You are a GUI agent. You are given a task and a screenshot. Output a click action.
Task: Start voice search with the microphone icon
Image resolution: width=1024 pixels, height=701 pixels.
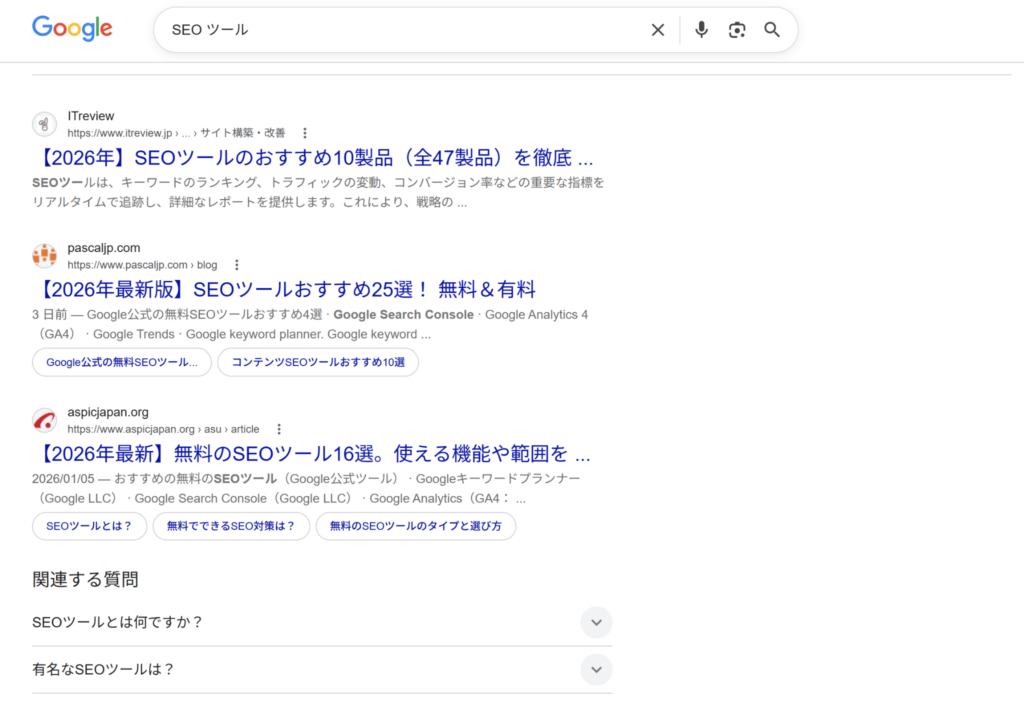point(701,29)
